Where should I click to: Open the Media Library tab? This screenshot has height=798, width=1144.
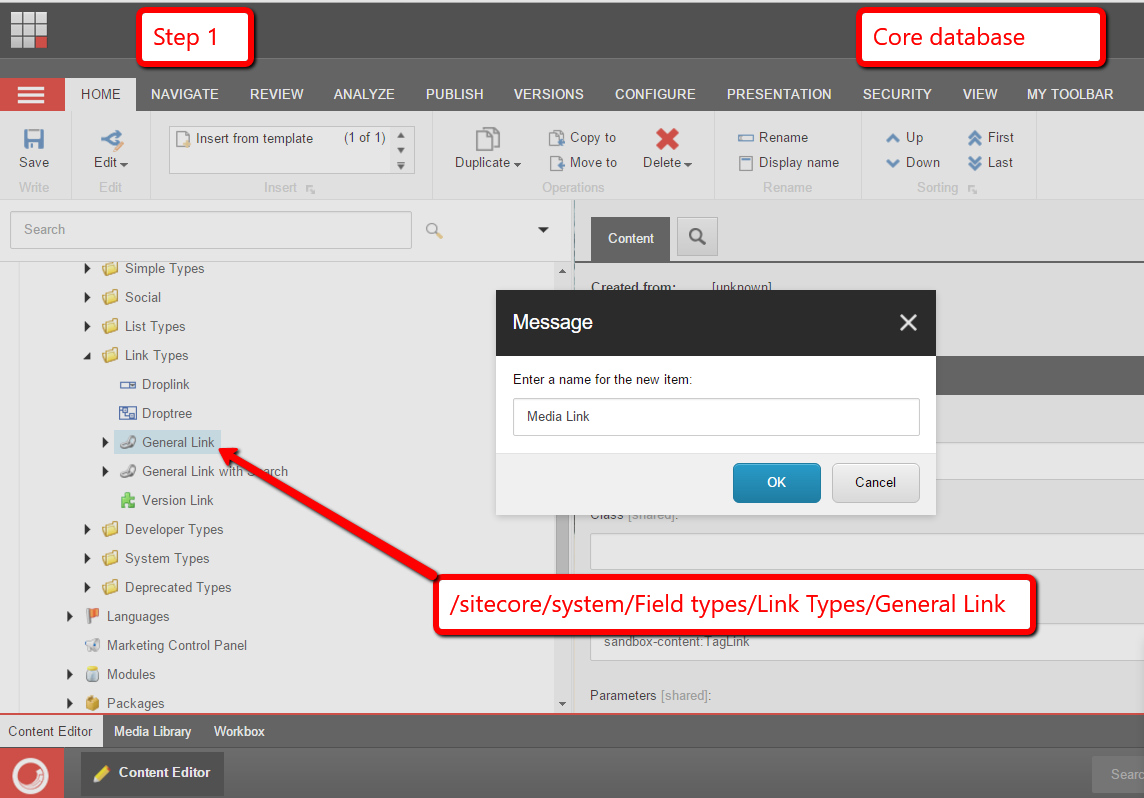click(x=152, y=731)
